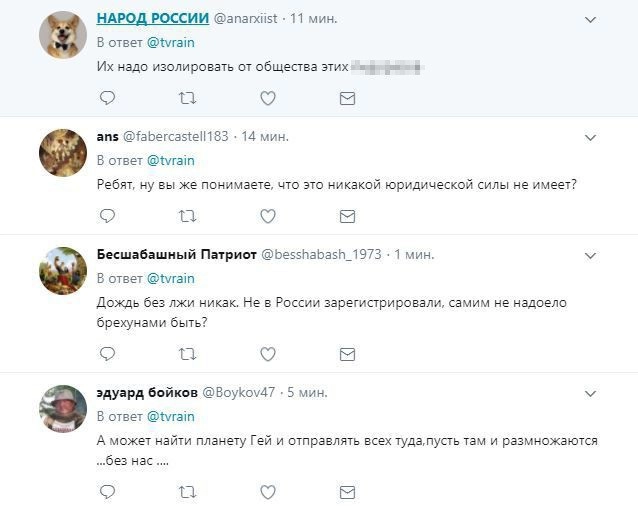Expand options chevron on эдуард бойков tweet

coord(590,393)
